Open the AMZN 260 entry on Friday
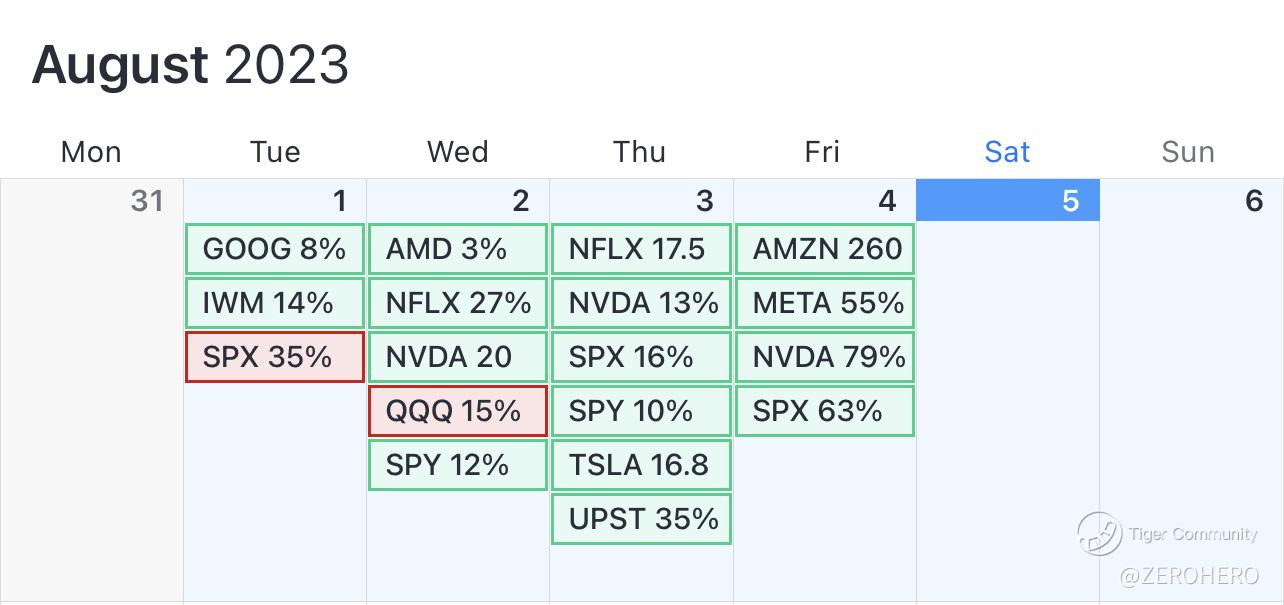1284x605 pixels. click(825, 249)
